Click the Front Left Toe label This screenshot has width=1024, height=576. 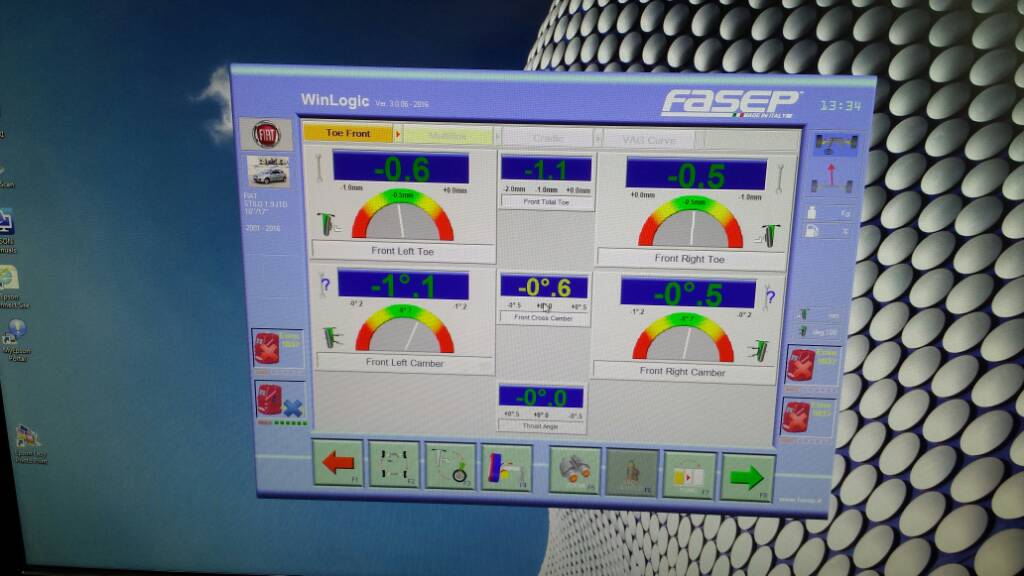(x=402, y=251)
